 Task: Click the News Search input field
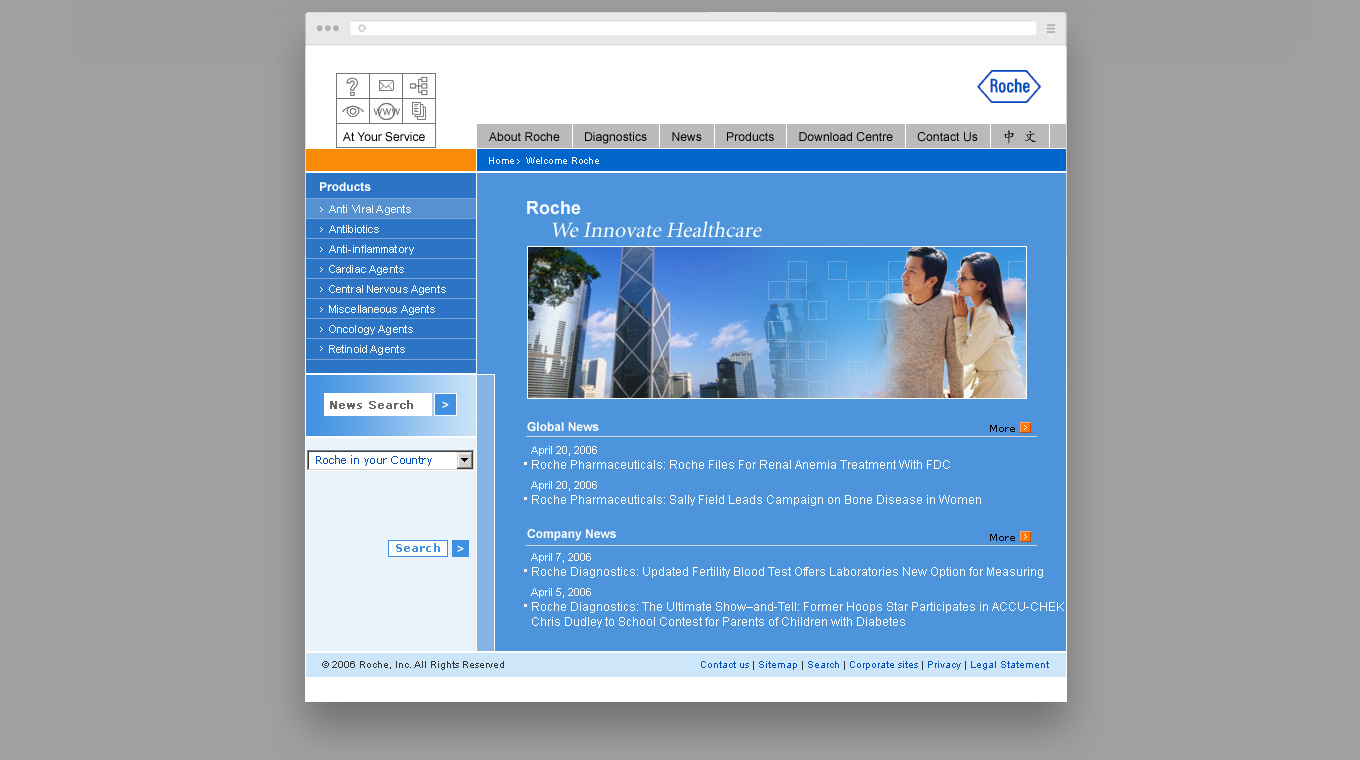pyautogui.click(x=377, y=405)
